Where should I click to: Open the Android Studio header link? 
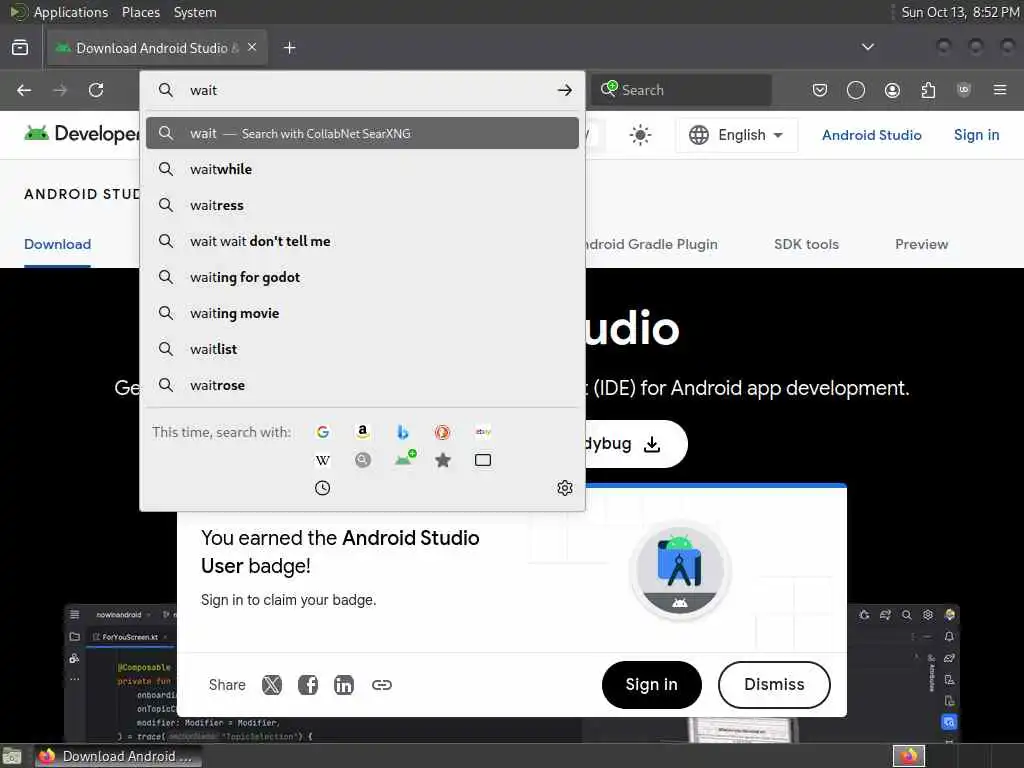click(871, 135)
